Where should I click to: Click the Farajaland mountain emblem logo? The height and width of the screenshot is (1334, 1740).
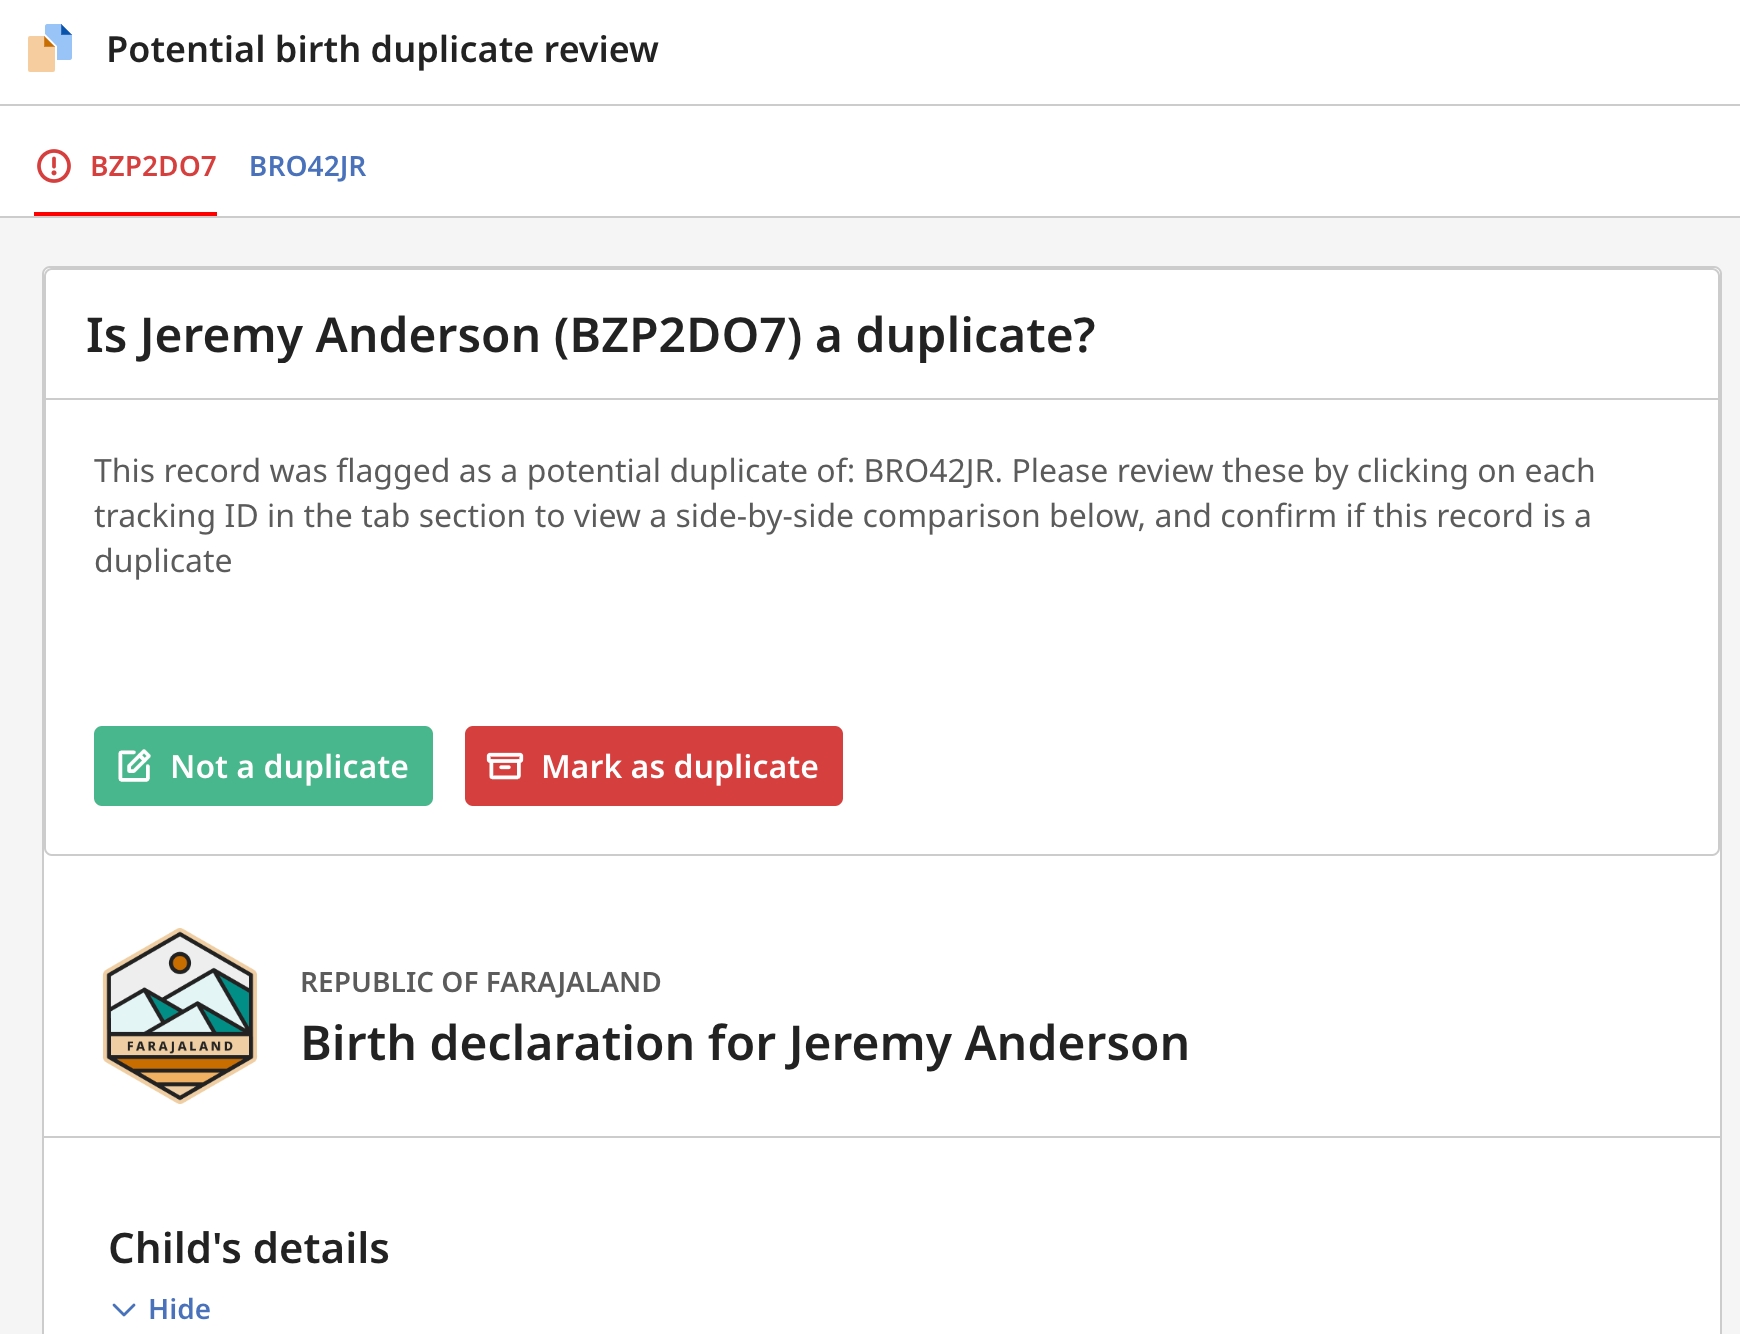[180, 1015]
